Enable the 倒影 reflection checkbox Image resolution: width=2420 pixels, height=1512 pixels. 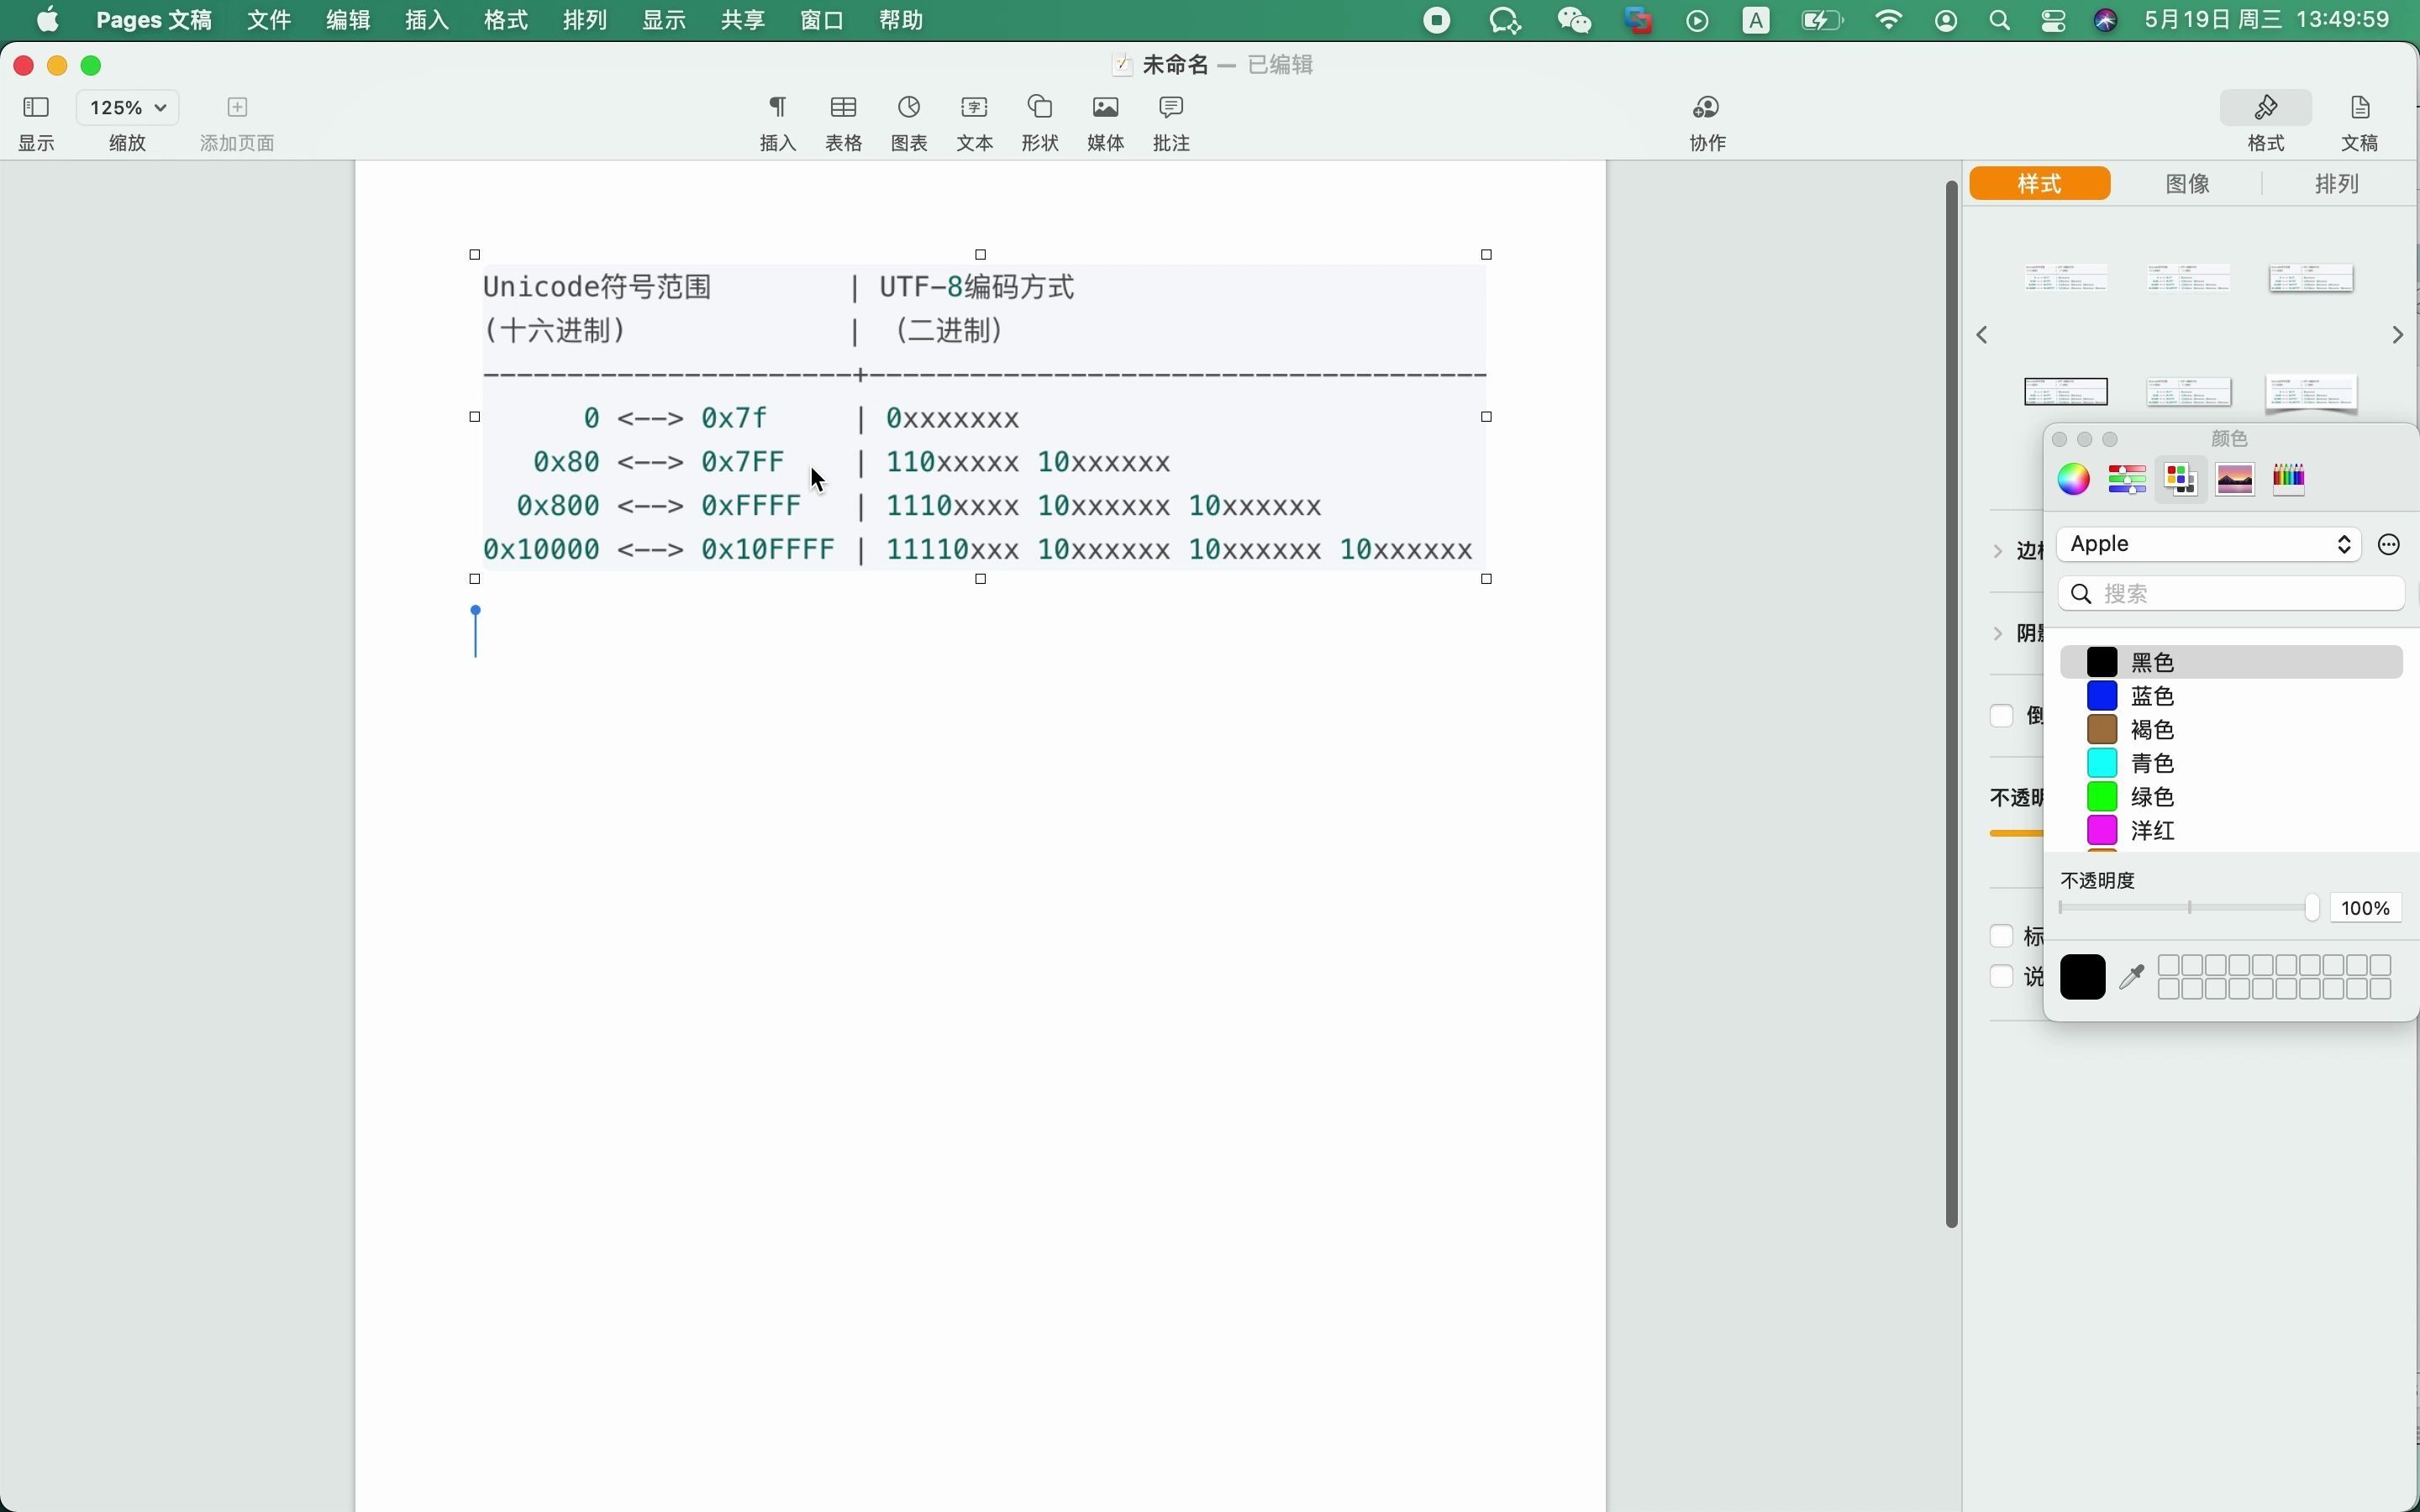(2001, 716)
